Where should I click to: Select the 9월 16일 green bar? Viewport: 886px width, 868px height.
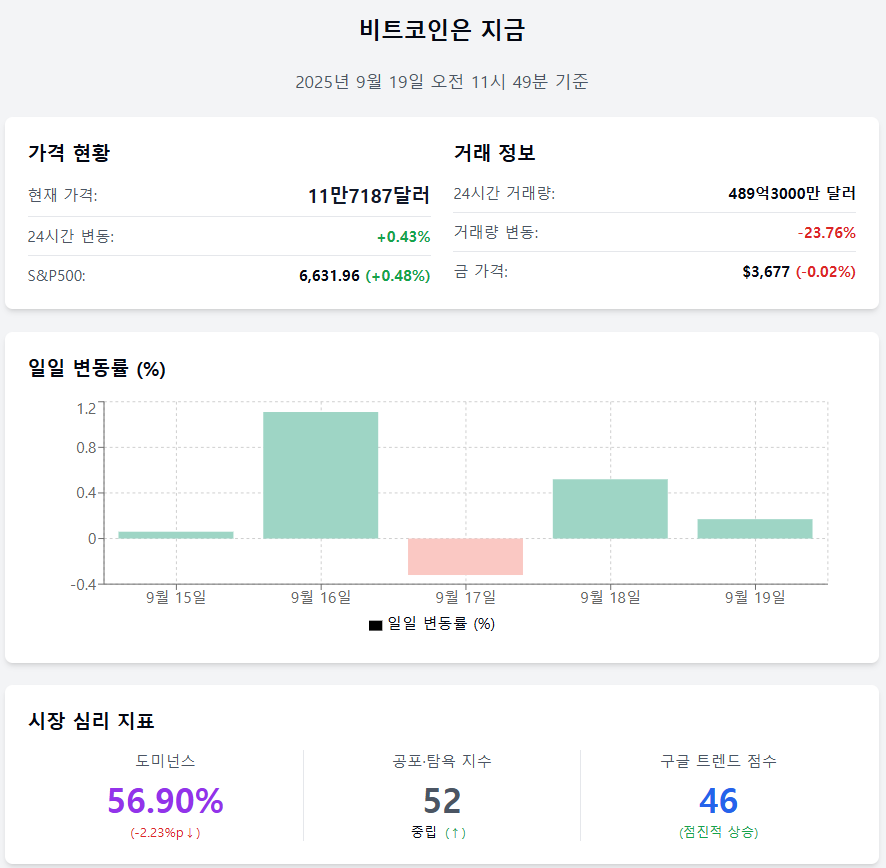tap(320, 475)
